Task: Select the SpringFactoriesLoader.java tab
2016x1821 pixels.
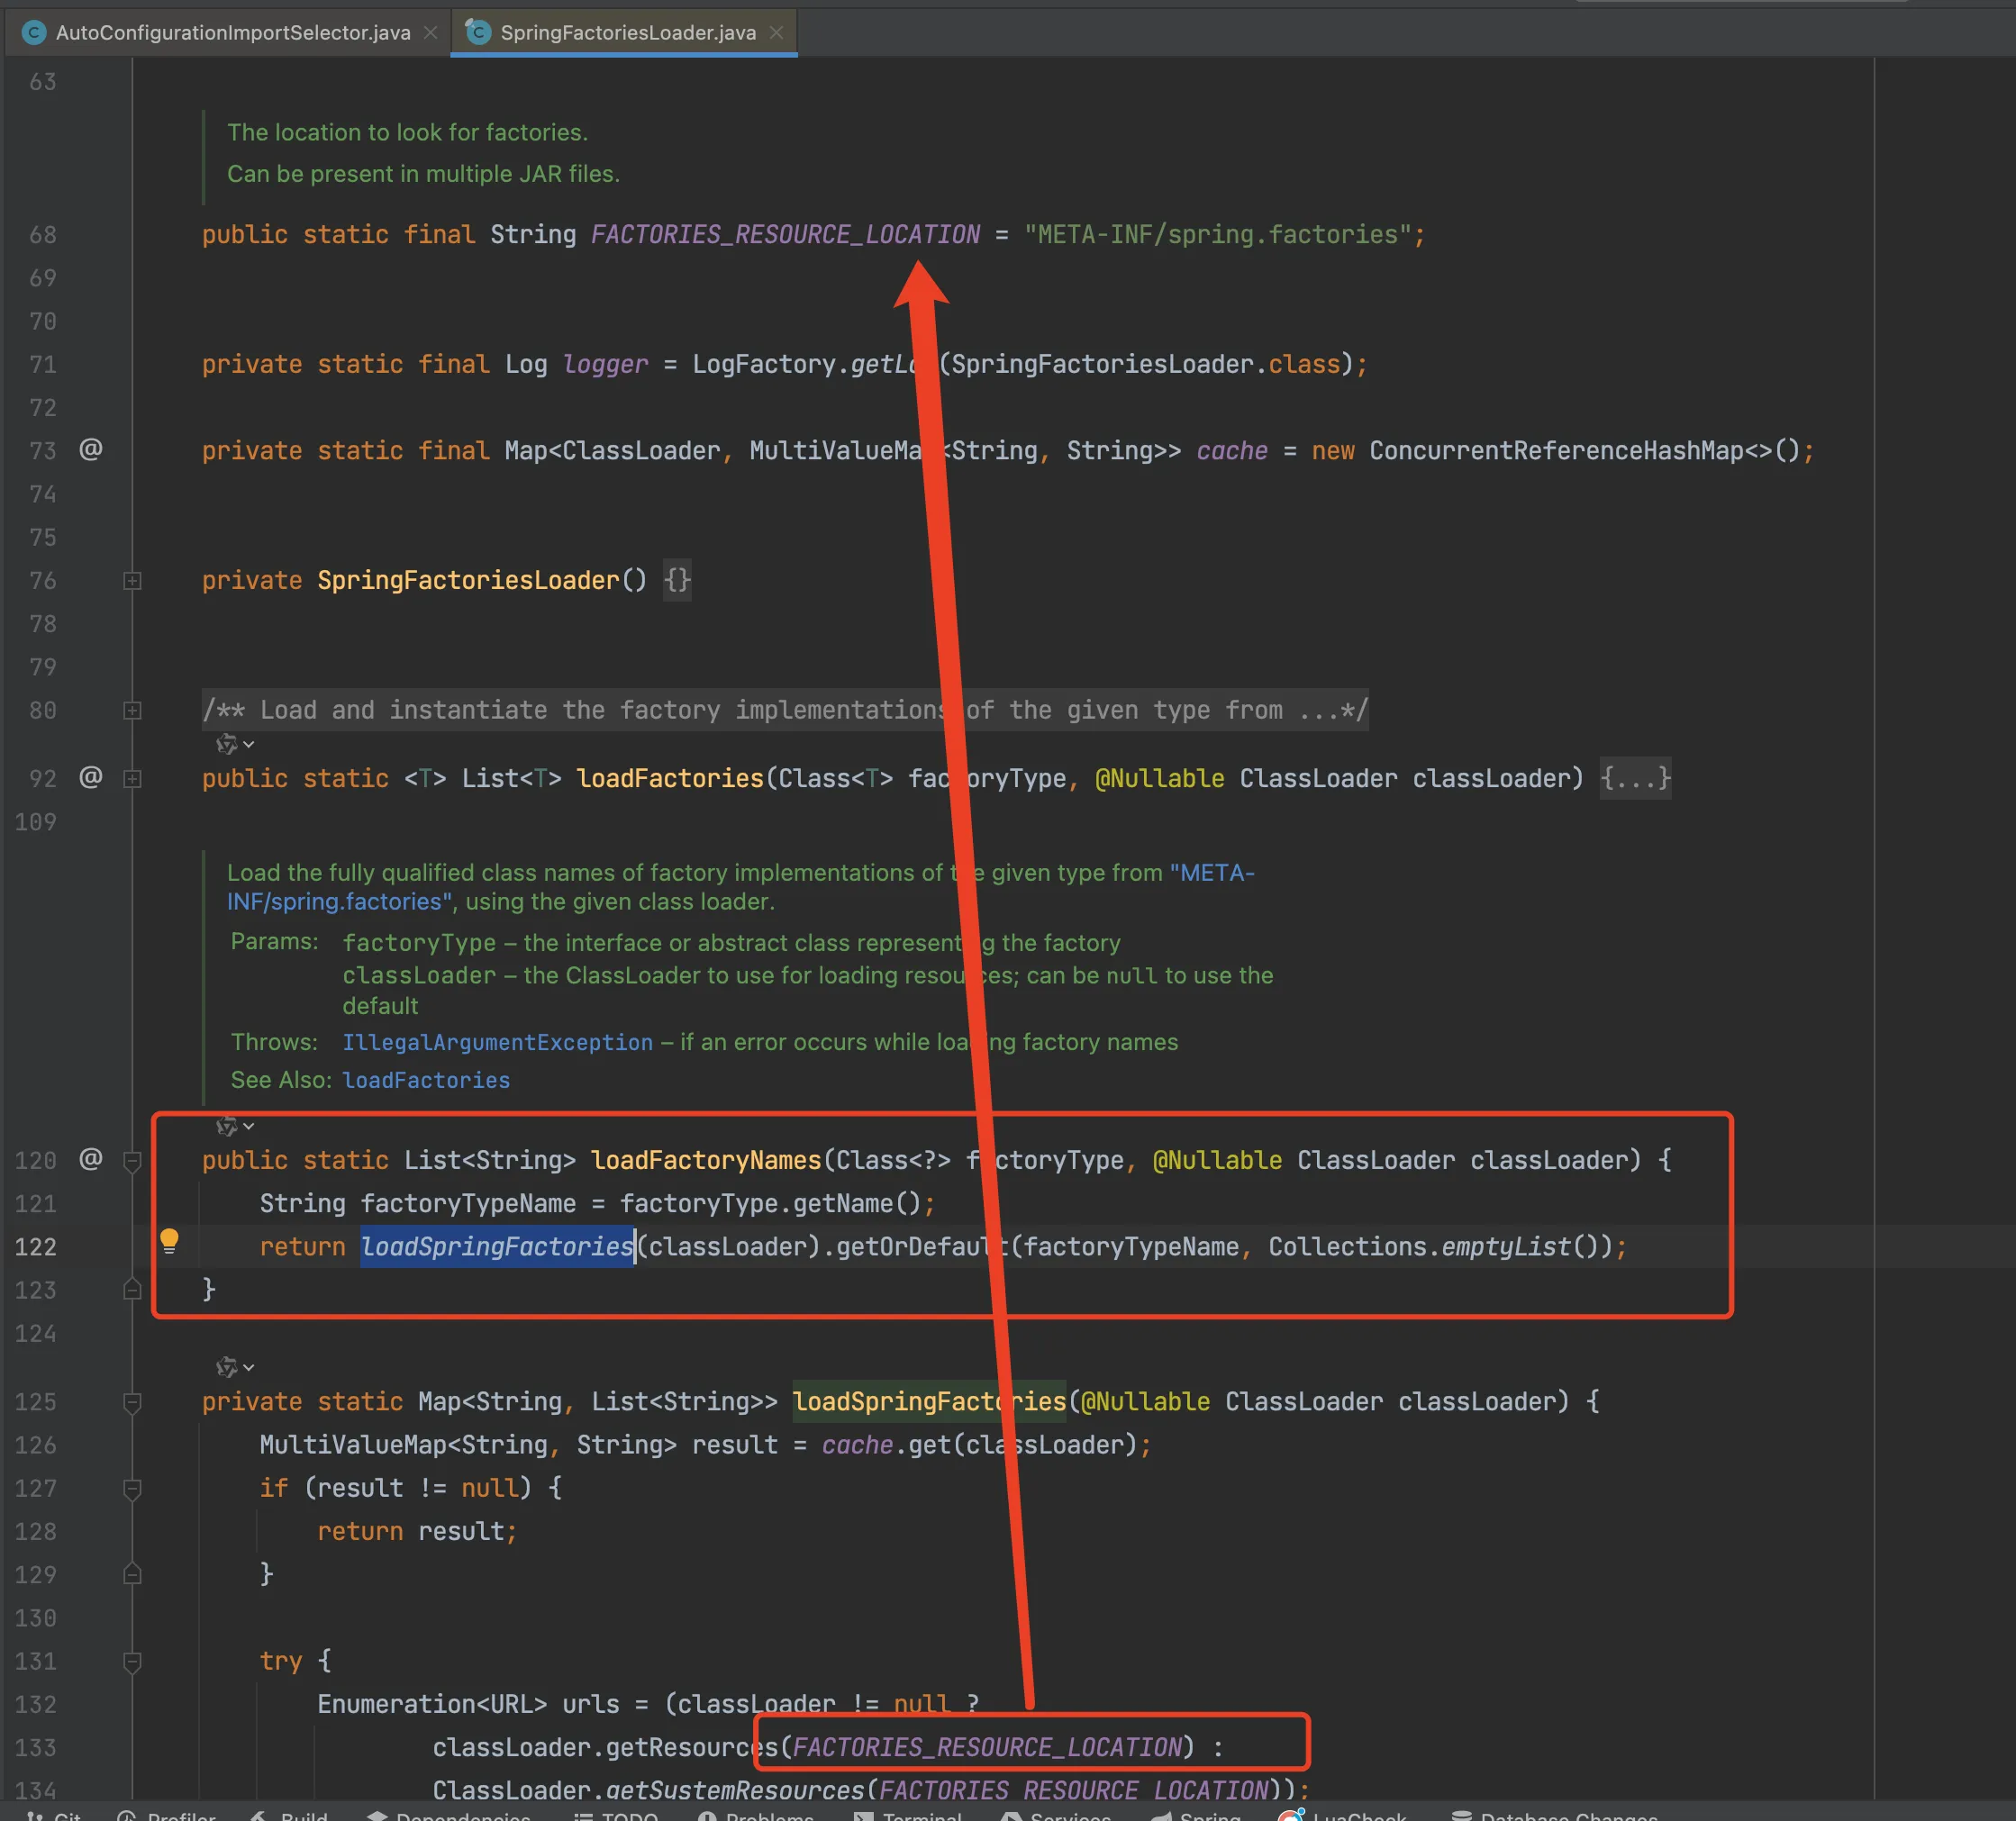Action: 627,32
